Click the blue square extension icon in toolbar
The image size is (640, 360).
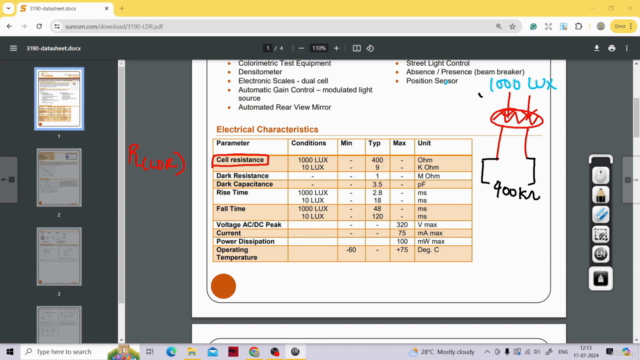tap(564, 27)
